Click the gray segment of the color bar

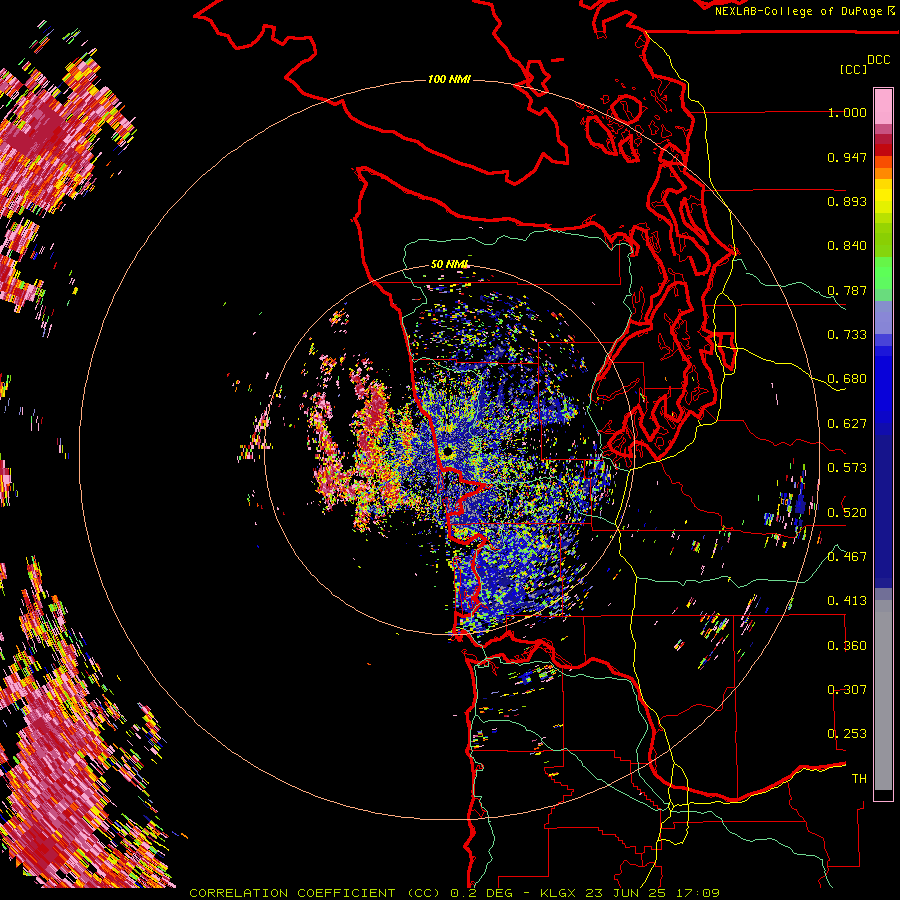click(883, 695)
